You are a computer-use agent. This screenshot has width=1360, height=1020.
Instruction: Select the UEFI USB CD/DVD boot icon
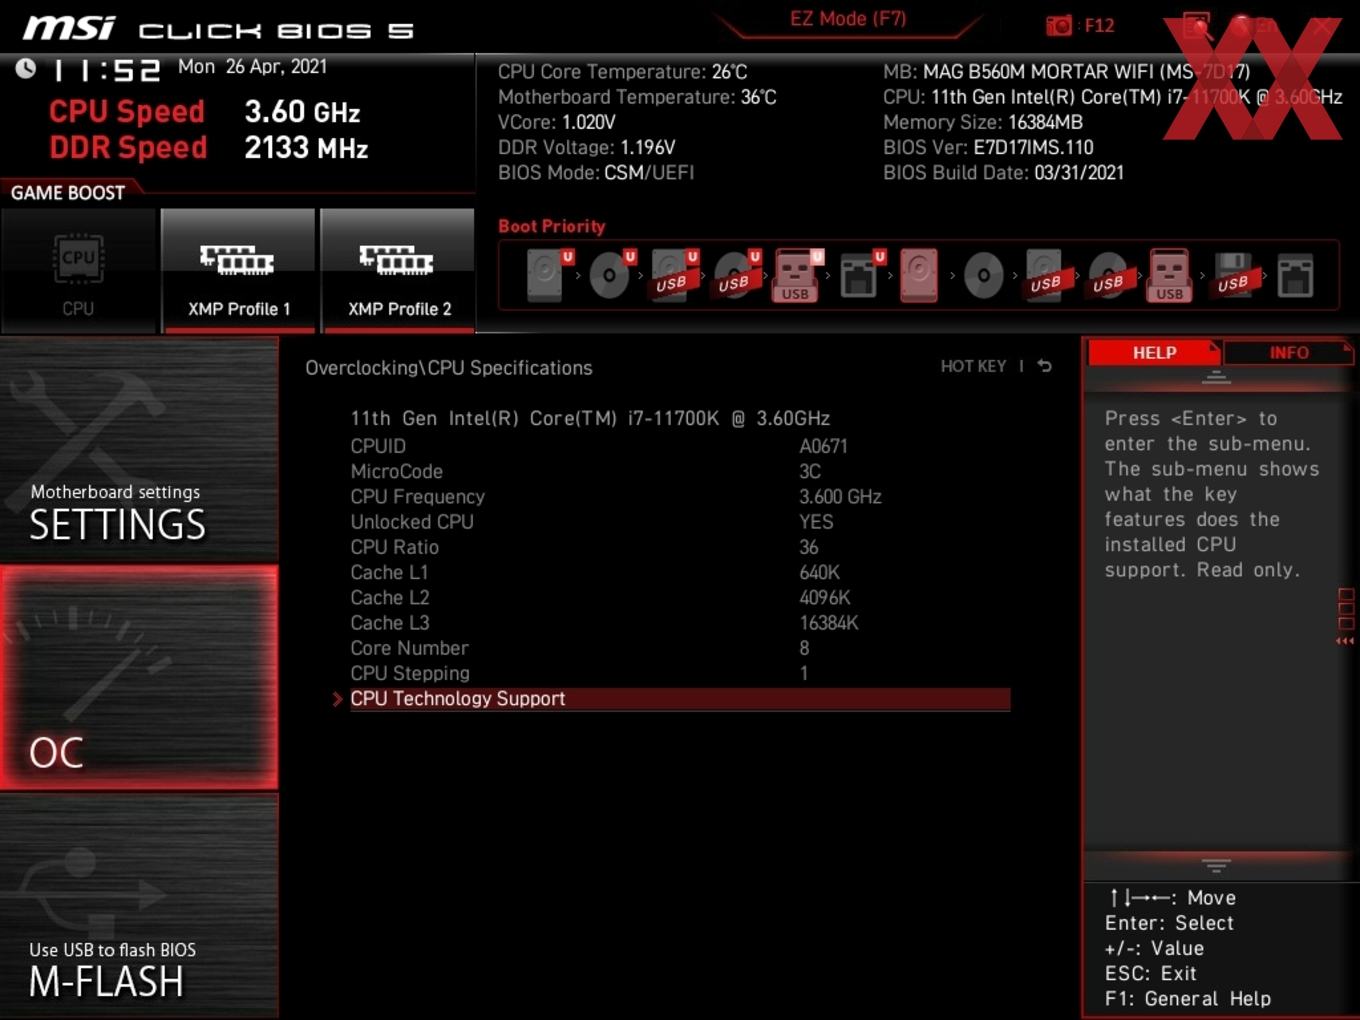[x=736, y=275]
